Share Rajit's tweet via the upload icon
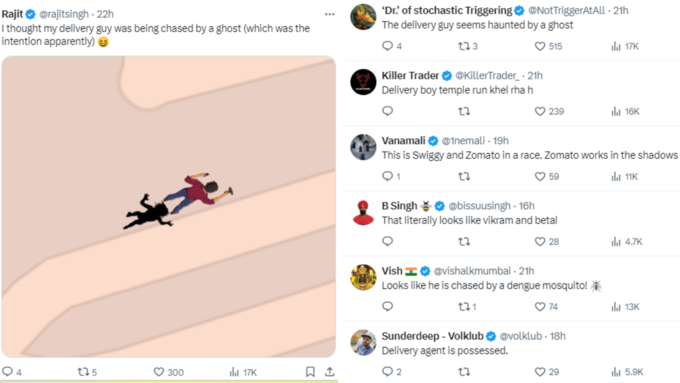 330,372
